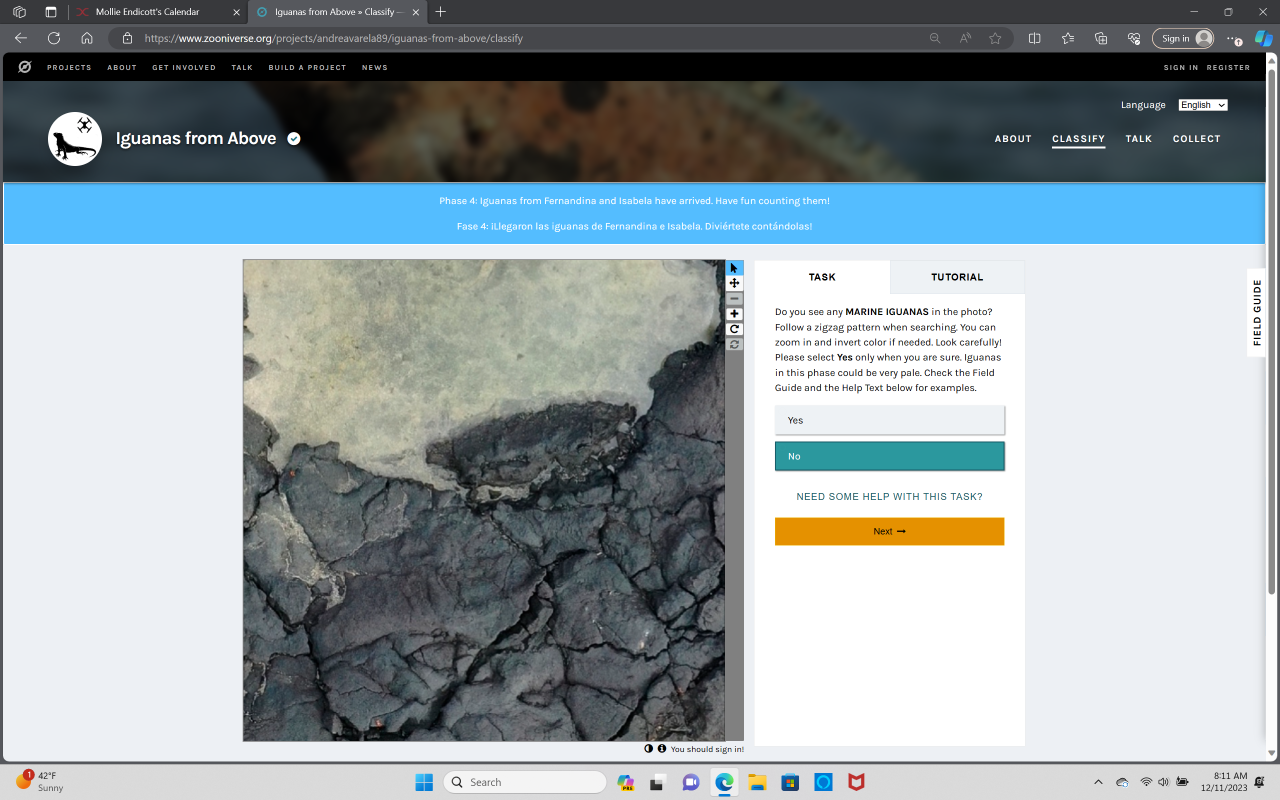Viewport: 1280px width, 800px height.
Task: Add this page to favorites
Action: tap(995, 38)
